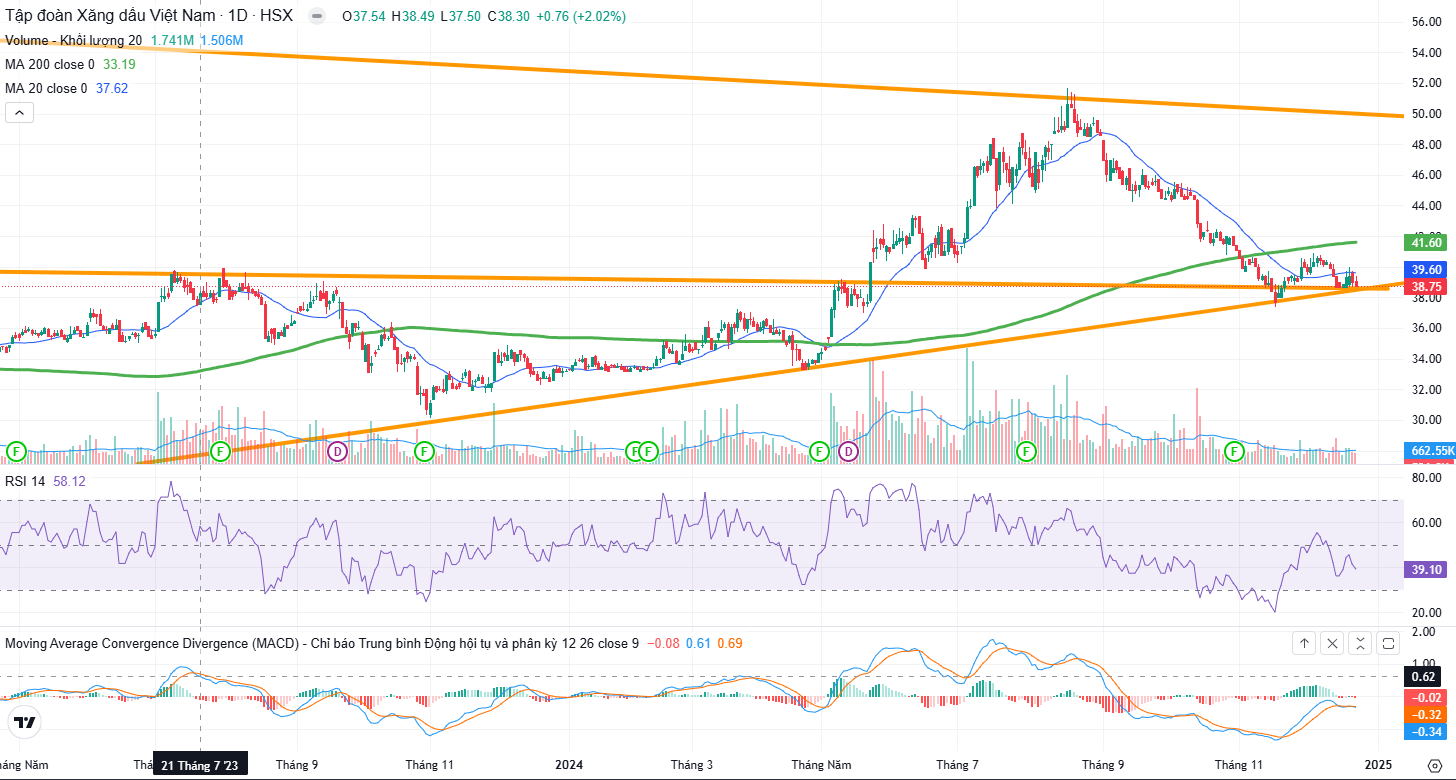Click red 38.75 last price label
1456x780 pixels.
pyautogui.click(x=1427, y=286)
